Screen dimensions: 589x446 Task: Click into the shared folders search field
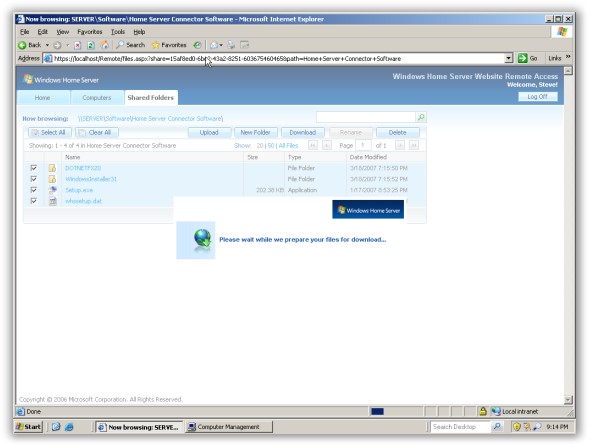click(x=366, y=117)
